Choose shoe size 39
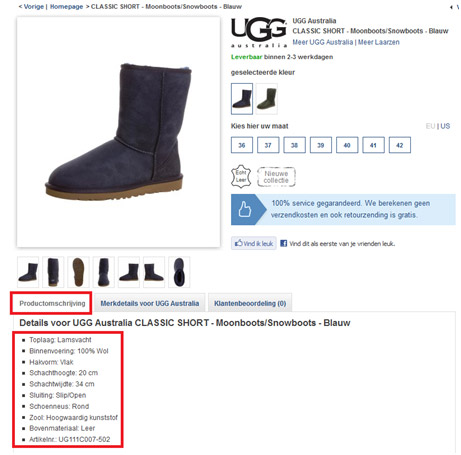The height and width of the screenshot is (455, 461). (321, 145)
